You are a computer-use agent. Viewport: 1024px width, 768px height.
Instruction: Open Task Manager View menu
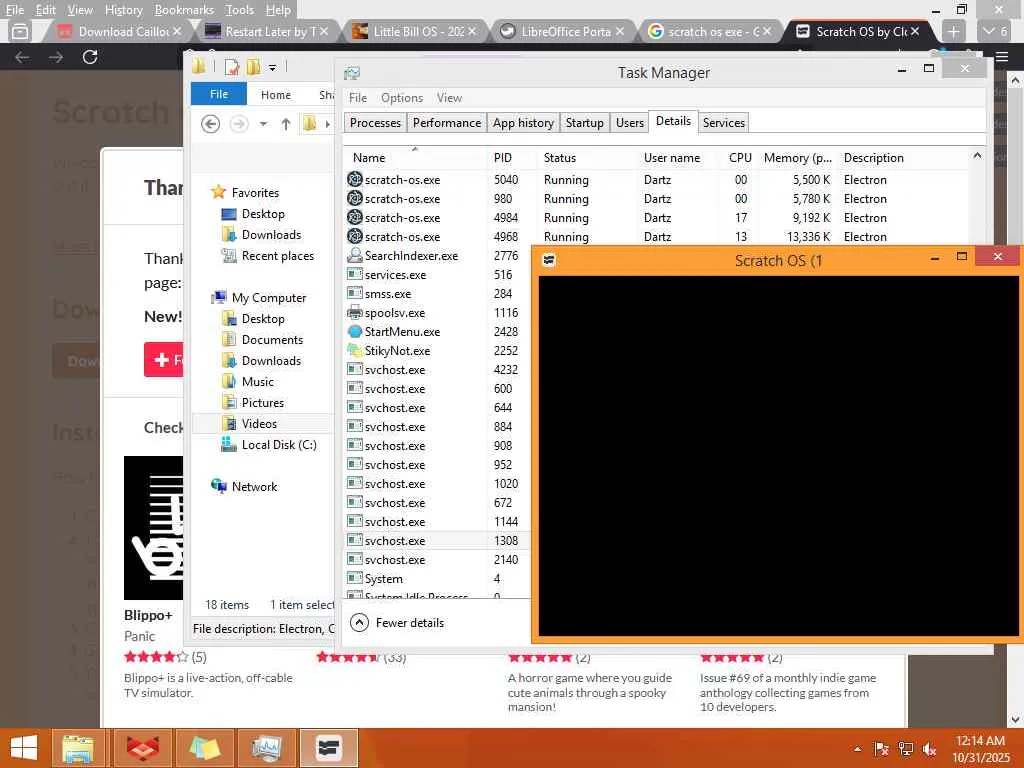tap(449, 98)
